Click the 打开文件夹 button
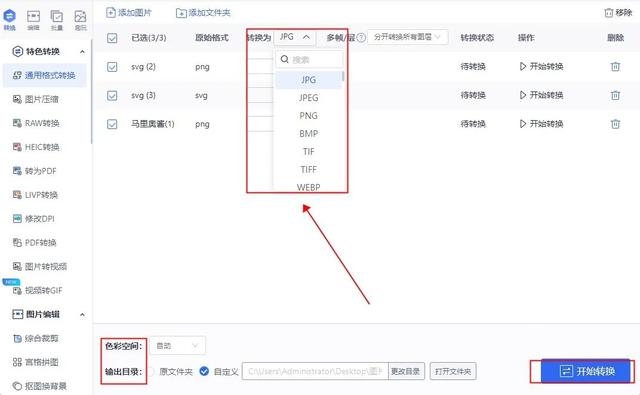The image size is (640, 395). point(453,371)
